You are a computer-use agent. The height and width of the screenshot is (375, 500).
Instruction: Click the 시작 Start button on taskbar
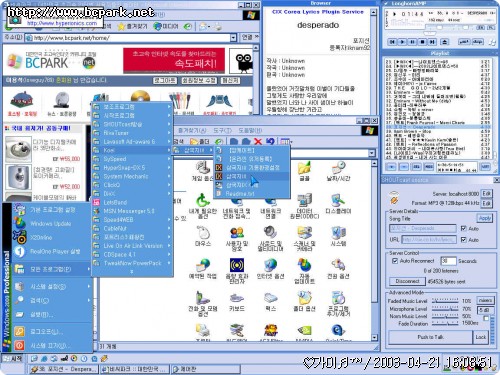click(x=13, y=359)
